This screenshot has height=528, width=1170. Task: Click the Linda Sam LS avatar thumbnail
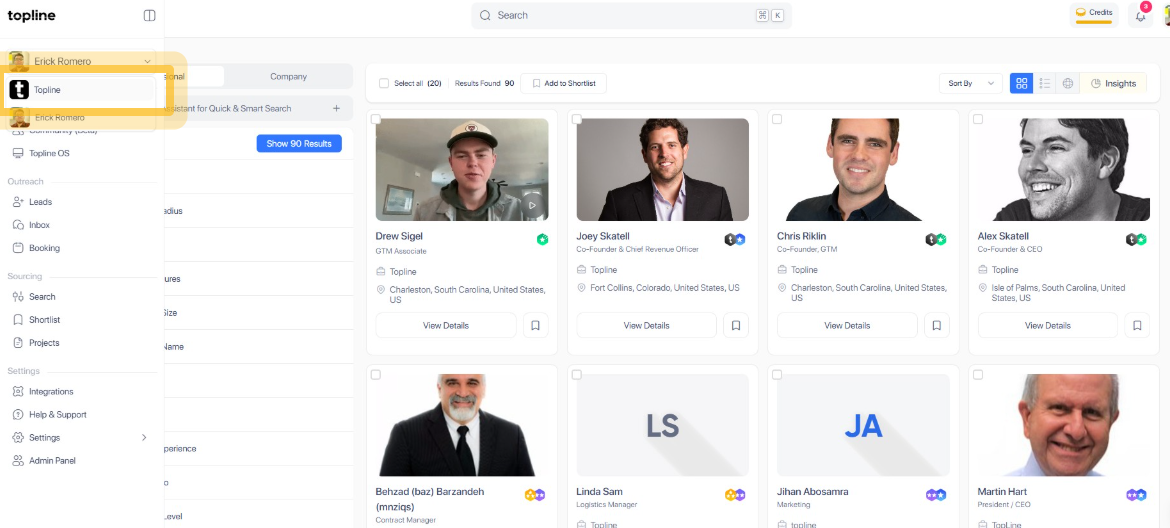pos(663,425)
